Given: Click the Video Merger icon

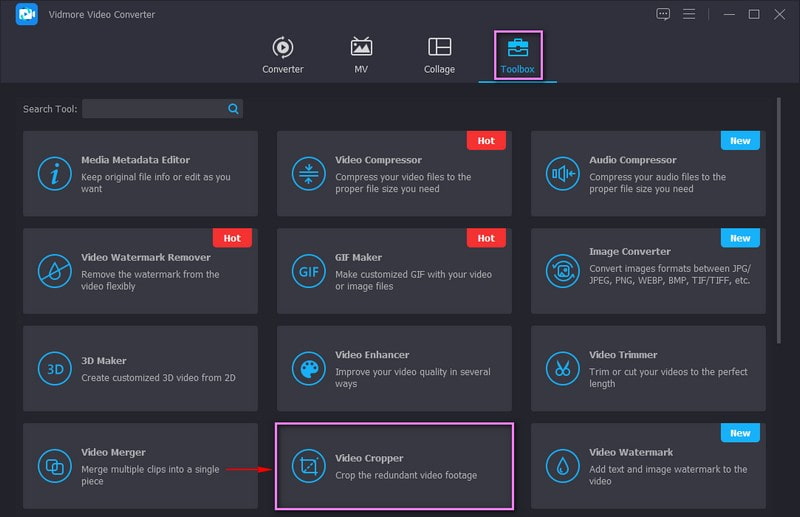Looking at the screenshot, I should (x=54, y=466).
